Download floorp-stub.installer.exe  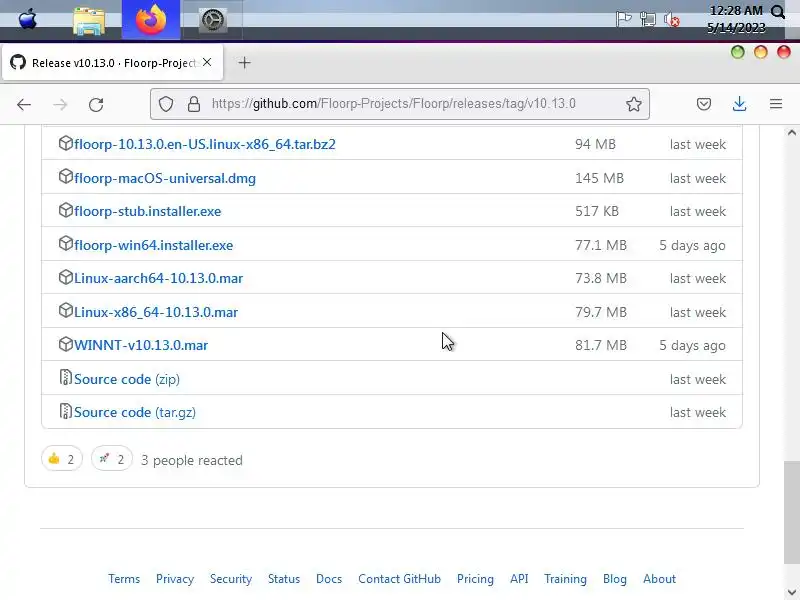point(147,211)
